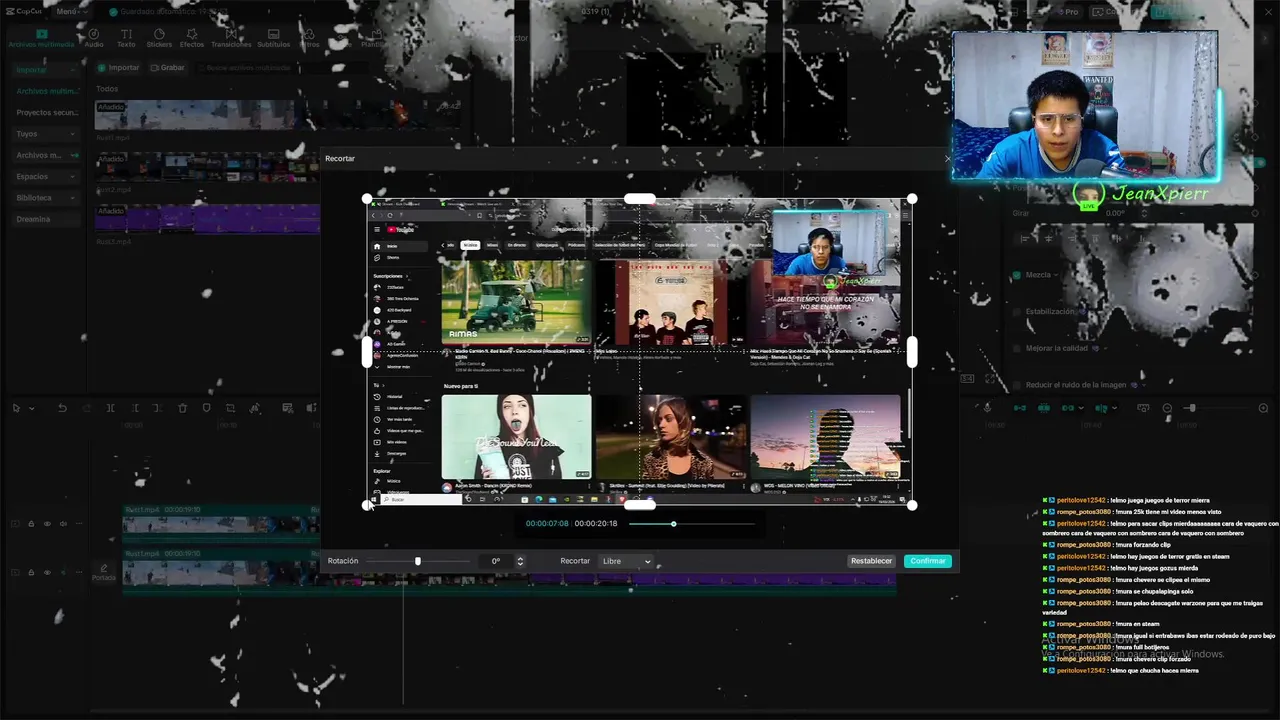Close the Recortar dialog
The image size is (1280, 720).
click(x=948, y=159)
